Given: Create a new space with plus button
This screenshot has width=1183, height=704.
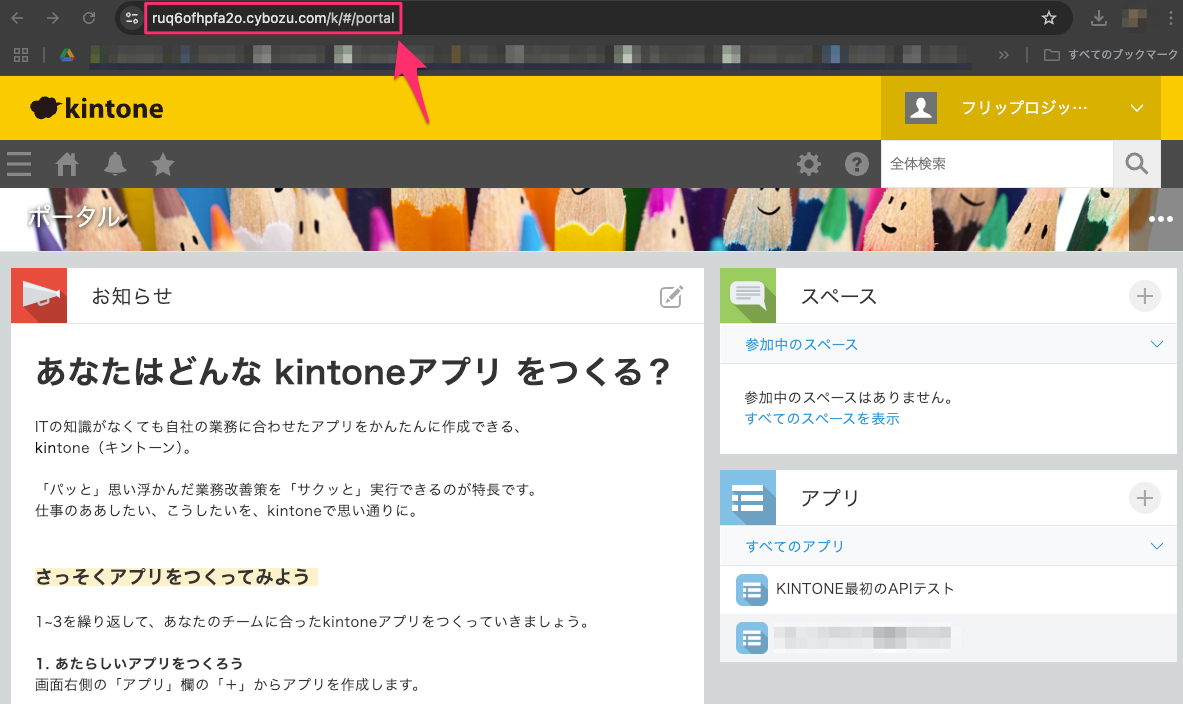Looking at the screenshot, I should pyautogui.click(x=1145, y=296).
